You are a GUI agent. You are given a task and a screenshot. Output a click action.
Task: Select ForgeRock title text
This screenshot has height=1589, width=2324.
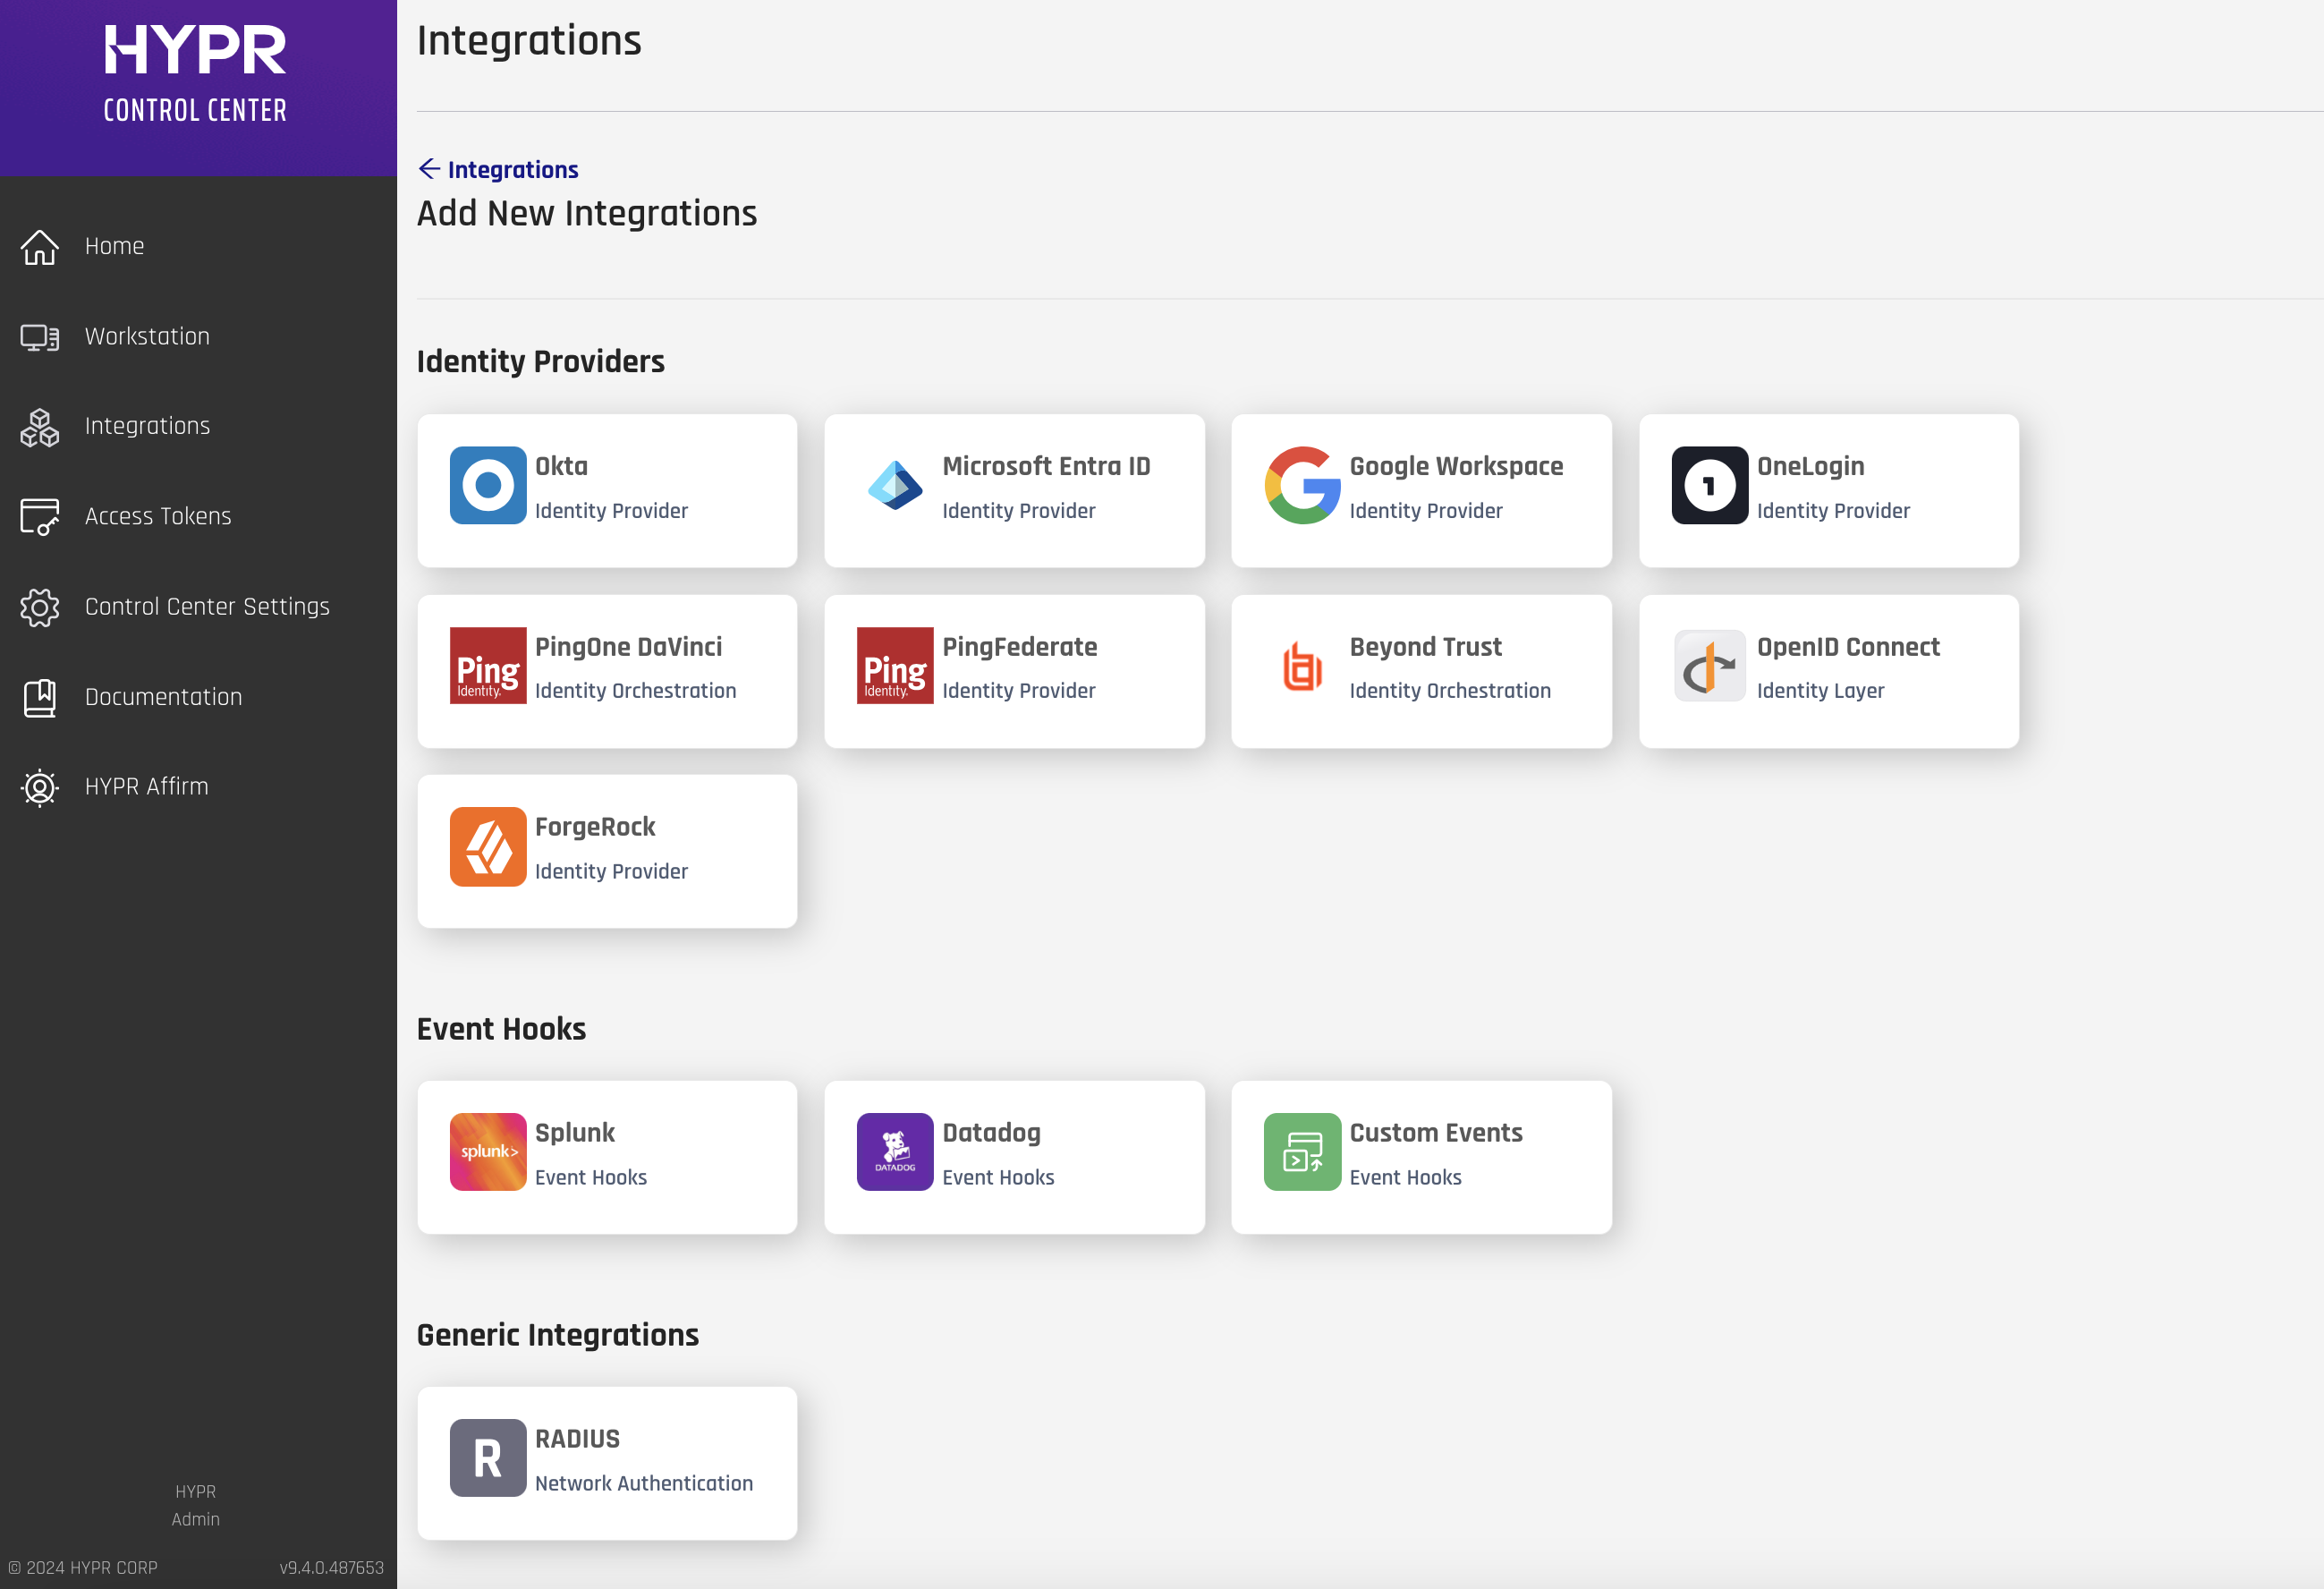click(595, 827)
